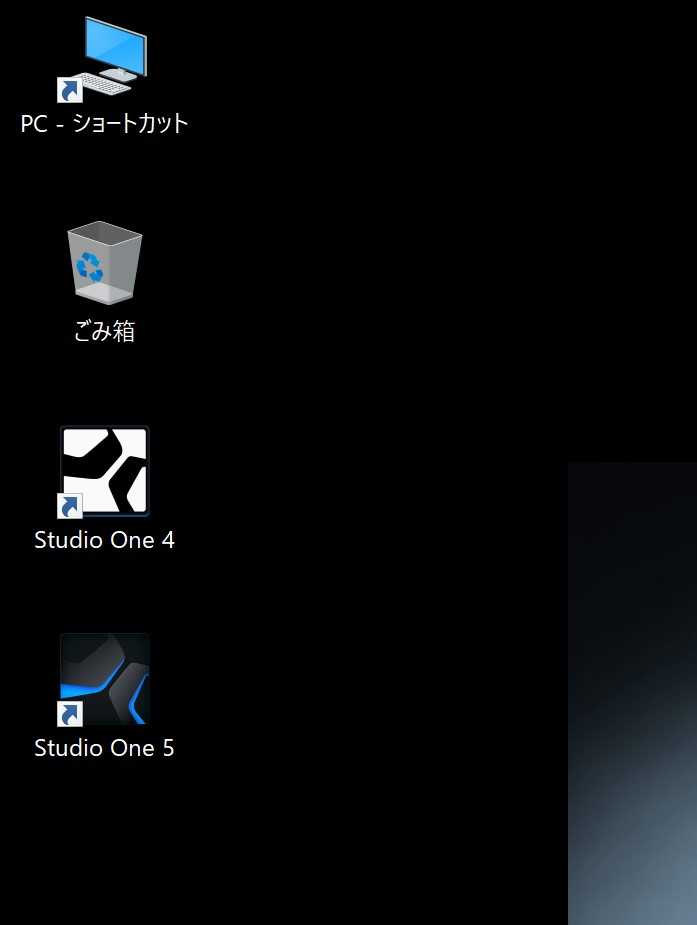Click the "Studio One 4" label text
This screenshot has width=697, height=925.
click(104, 540)
